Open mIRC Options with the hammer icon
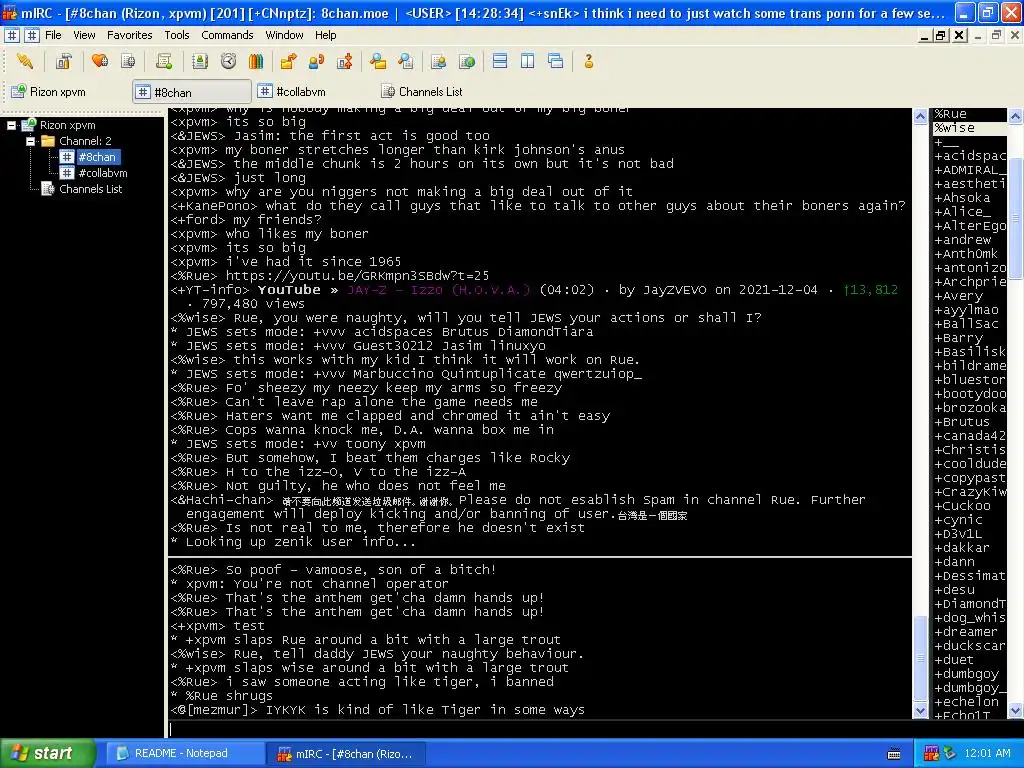The height and width of the screenshot is (768, 1024). tap(63, 61)
